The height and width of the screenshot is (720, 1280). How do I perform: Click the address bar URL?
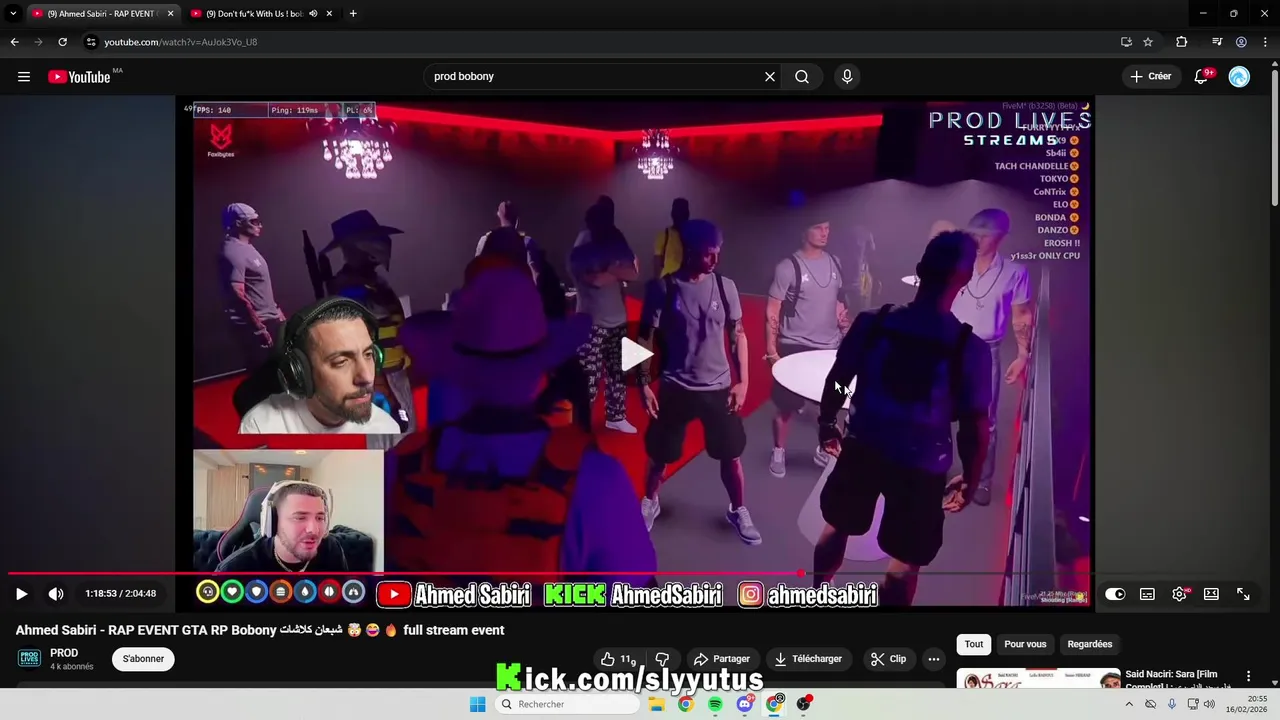pyautogui.click(x=181, y=42)
